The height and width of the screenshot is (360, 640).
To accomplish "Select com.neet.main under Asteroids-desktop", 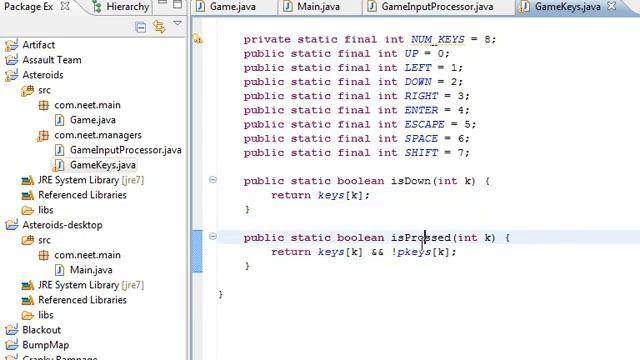I will click(87, 255).
